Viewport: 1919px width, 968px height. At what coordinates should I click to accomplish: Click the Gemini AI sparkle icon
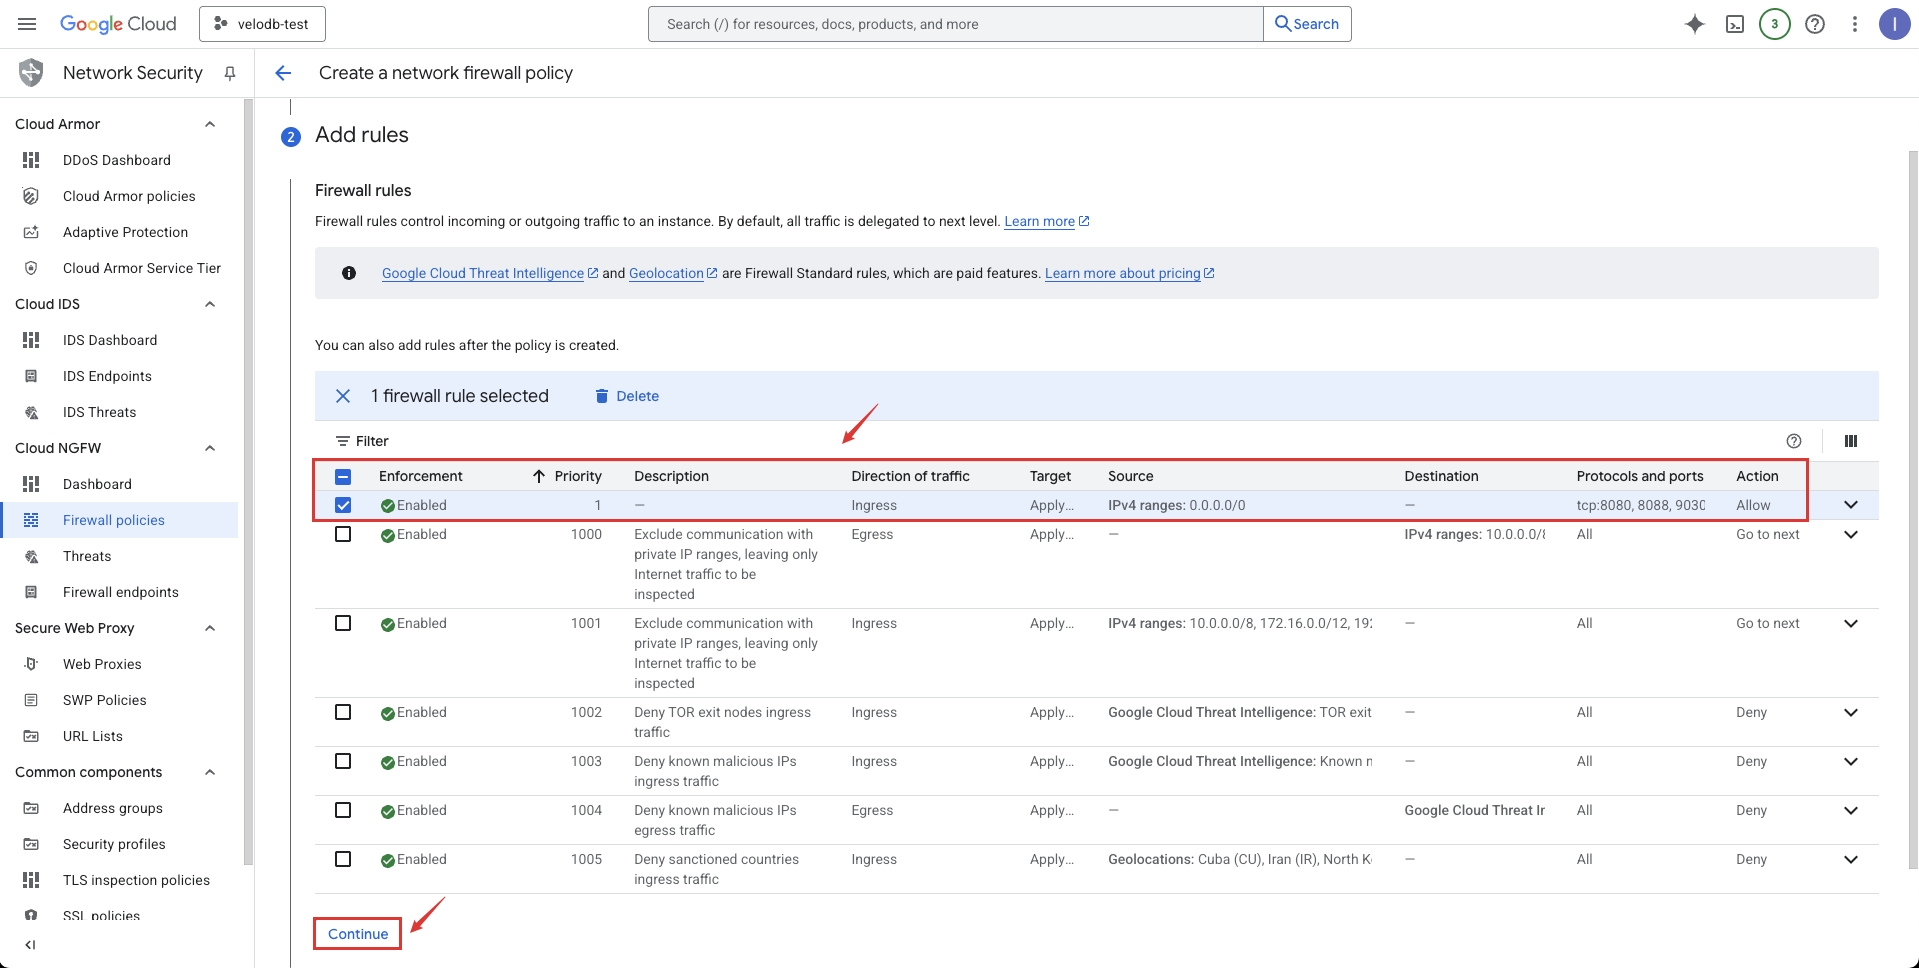(1694, 24)
